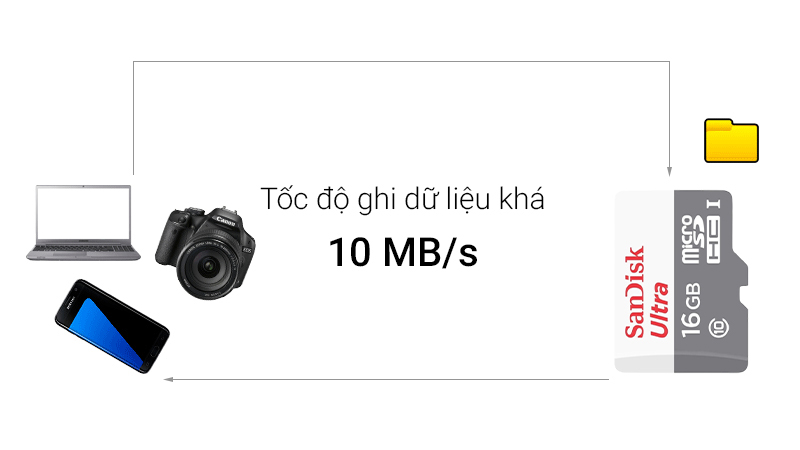
Task: Click the 16 GB capacity label
Action: pos(692,310)
